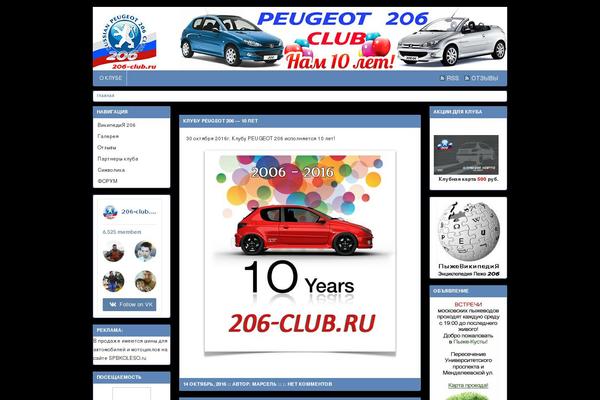The width and height of the screenshot is (600, 400).
Task: Click the РЕКЛАМА panel header
Action: (132, 330)
